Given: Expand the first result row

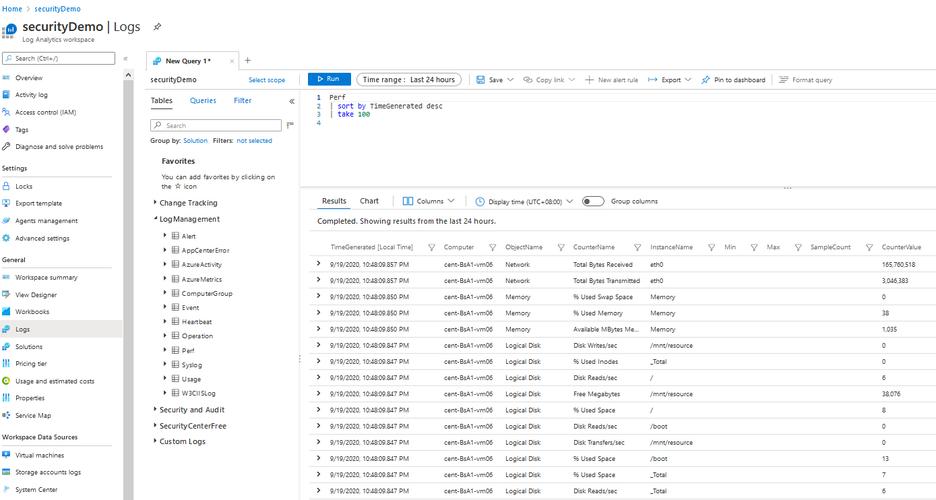Looking at the screenshot, I should tap(319, 264).
